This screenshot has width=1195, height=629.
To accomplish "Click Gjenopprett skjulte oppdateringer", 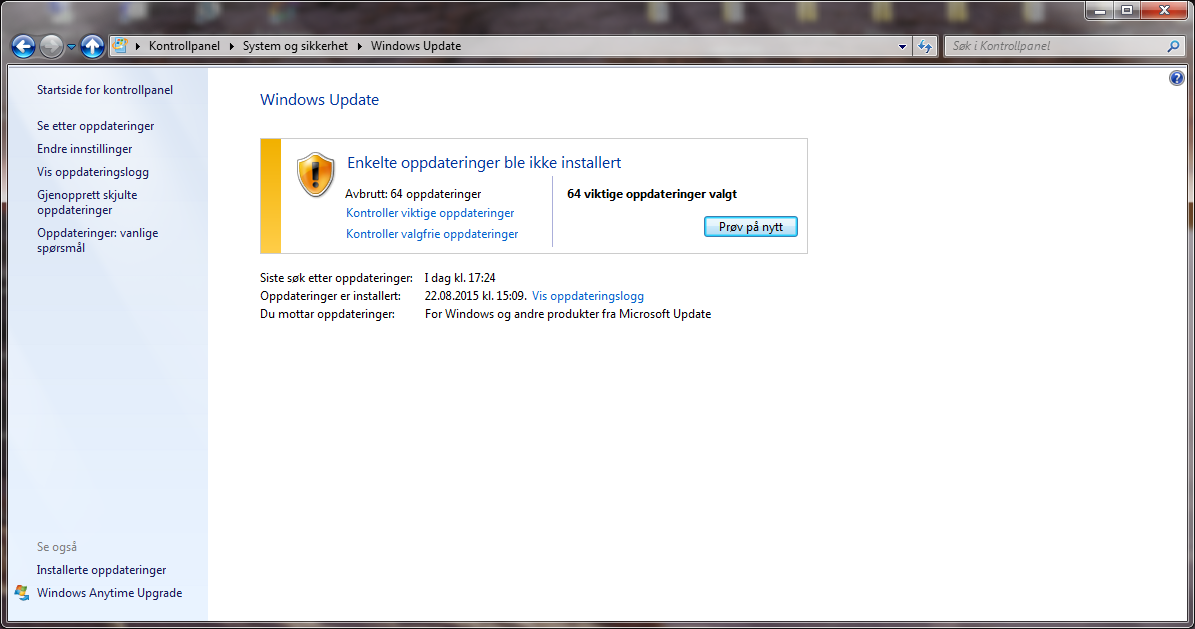I will click(87, 202).
